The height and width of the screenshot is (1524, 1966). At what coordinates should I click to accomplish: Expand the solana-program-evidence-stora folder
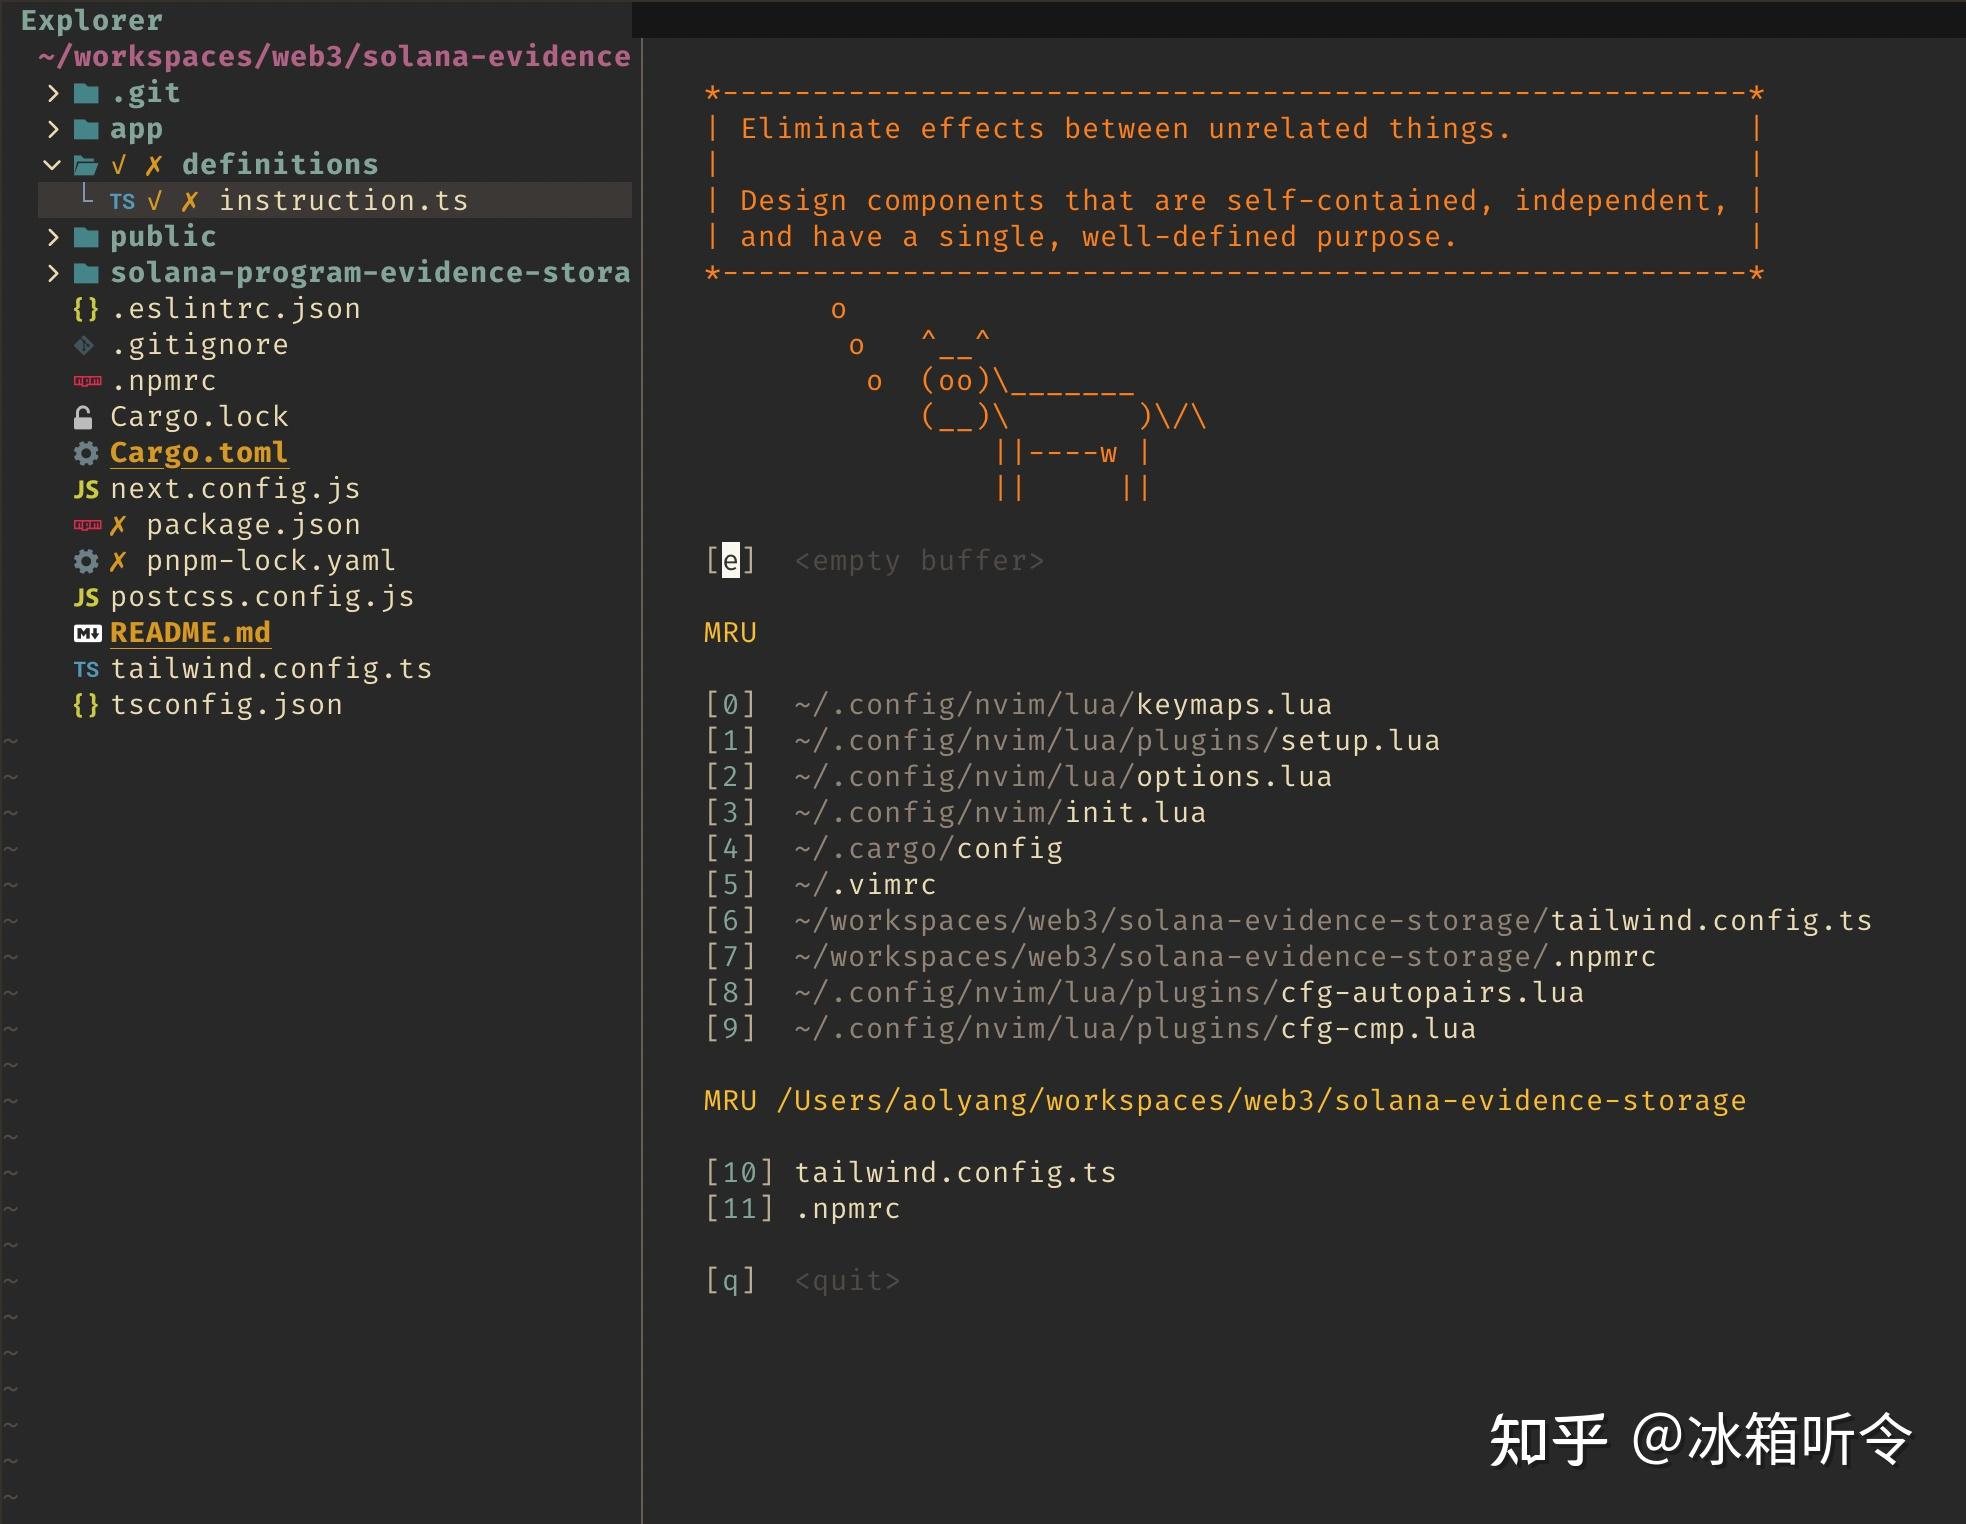(x=53, y=272)
